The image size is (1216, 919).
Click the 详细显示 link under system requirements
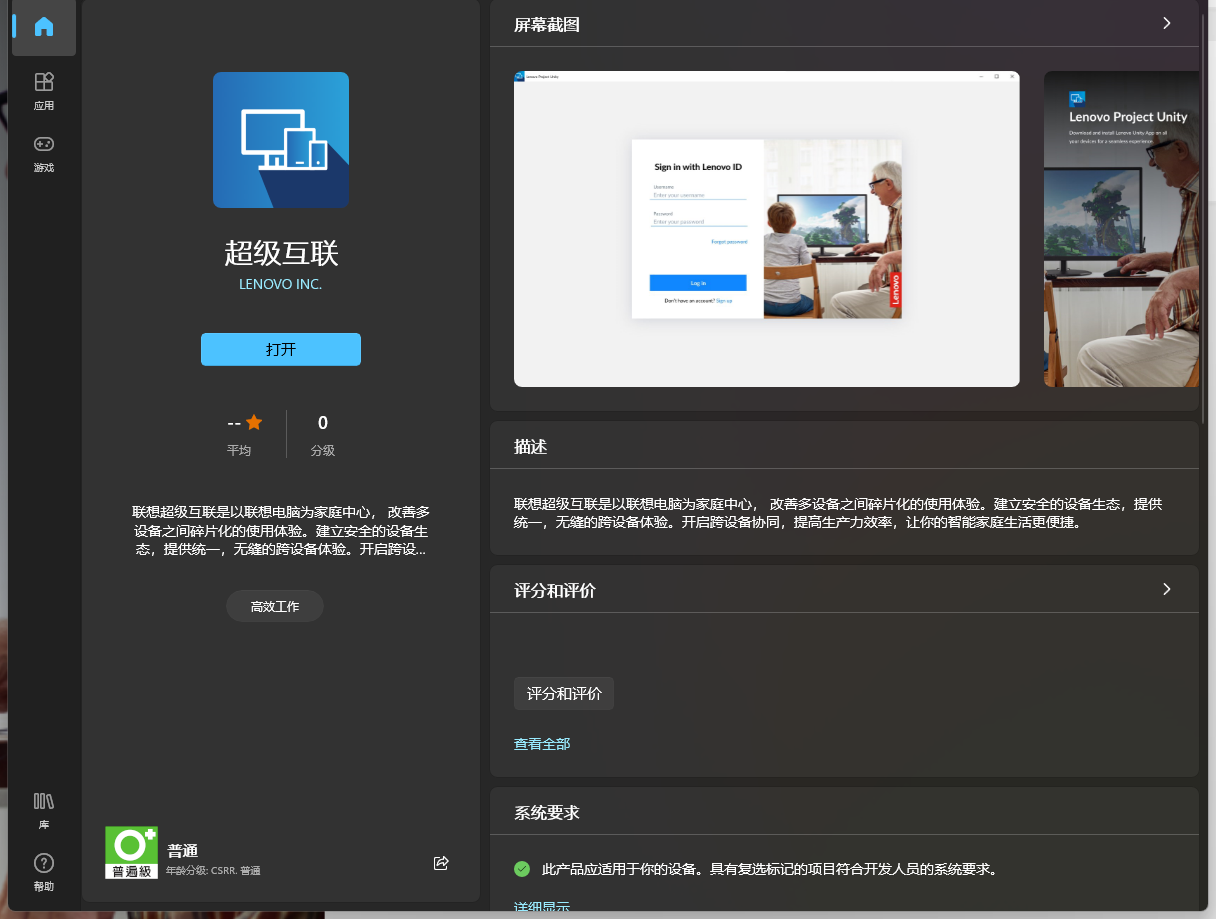pyautogui.click(x=542, y=908)
